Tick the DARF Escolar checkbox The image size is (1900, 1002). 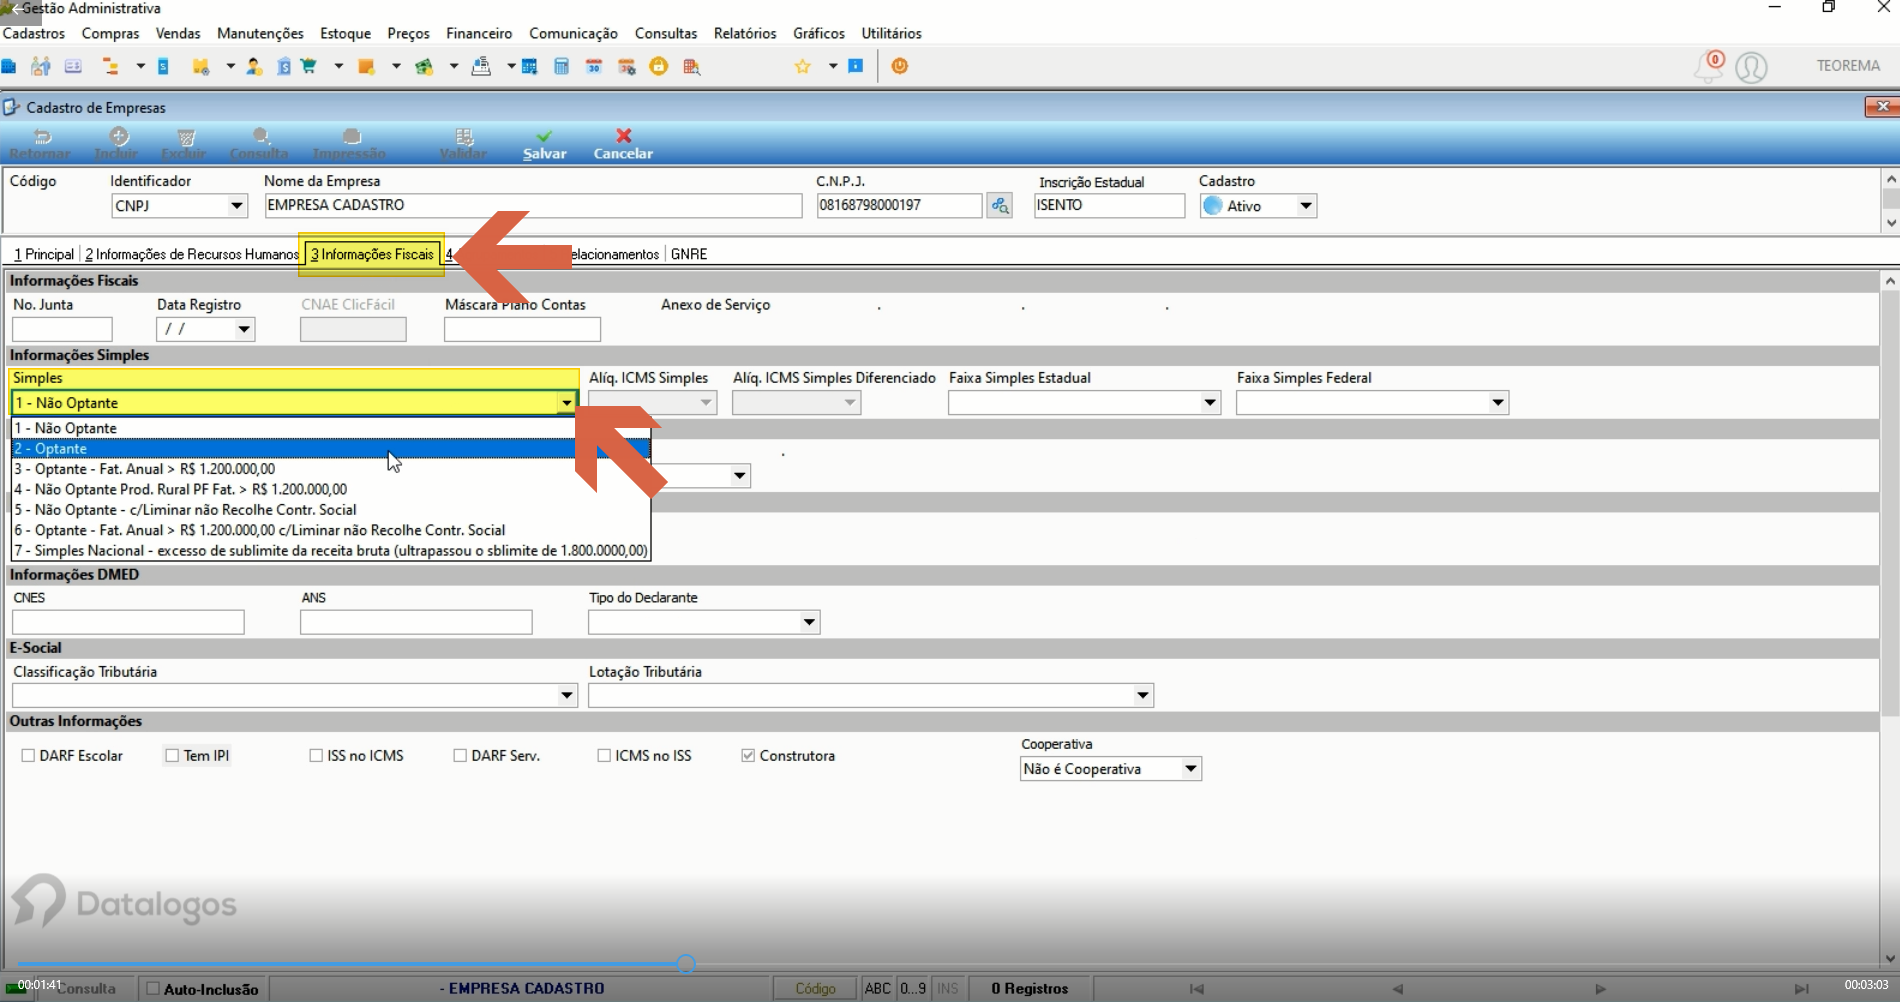[x=28, y=756]
